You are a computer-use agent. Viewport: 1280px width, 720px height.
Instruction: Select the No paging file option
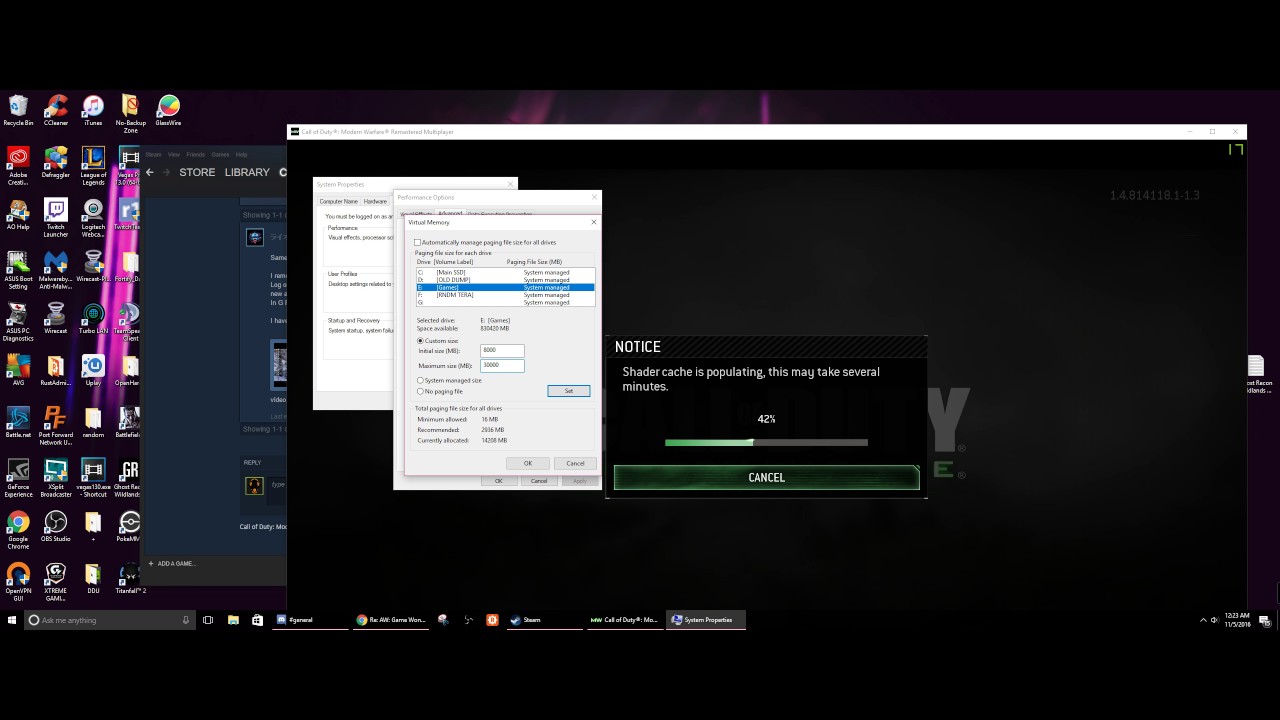(420, 391)
